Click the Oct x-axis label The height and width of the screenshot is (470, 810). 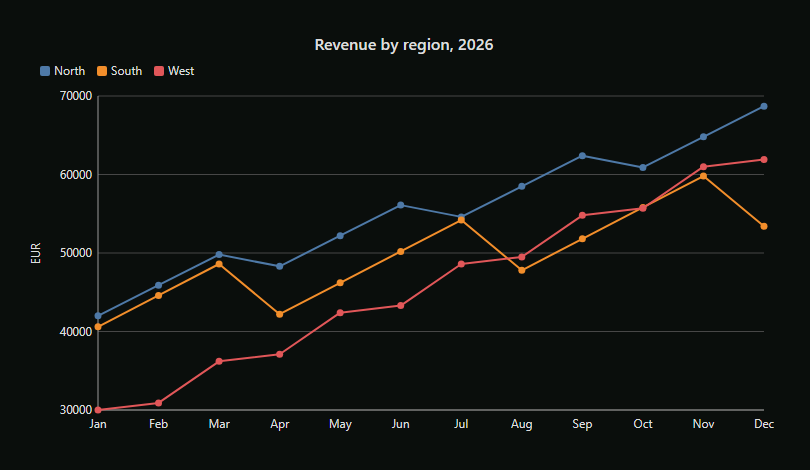[x=643, y=424]
